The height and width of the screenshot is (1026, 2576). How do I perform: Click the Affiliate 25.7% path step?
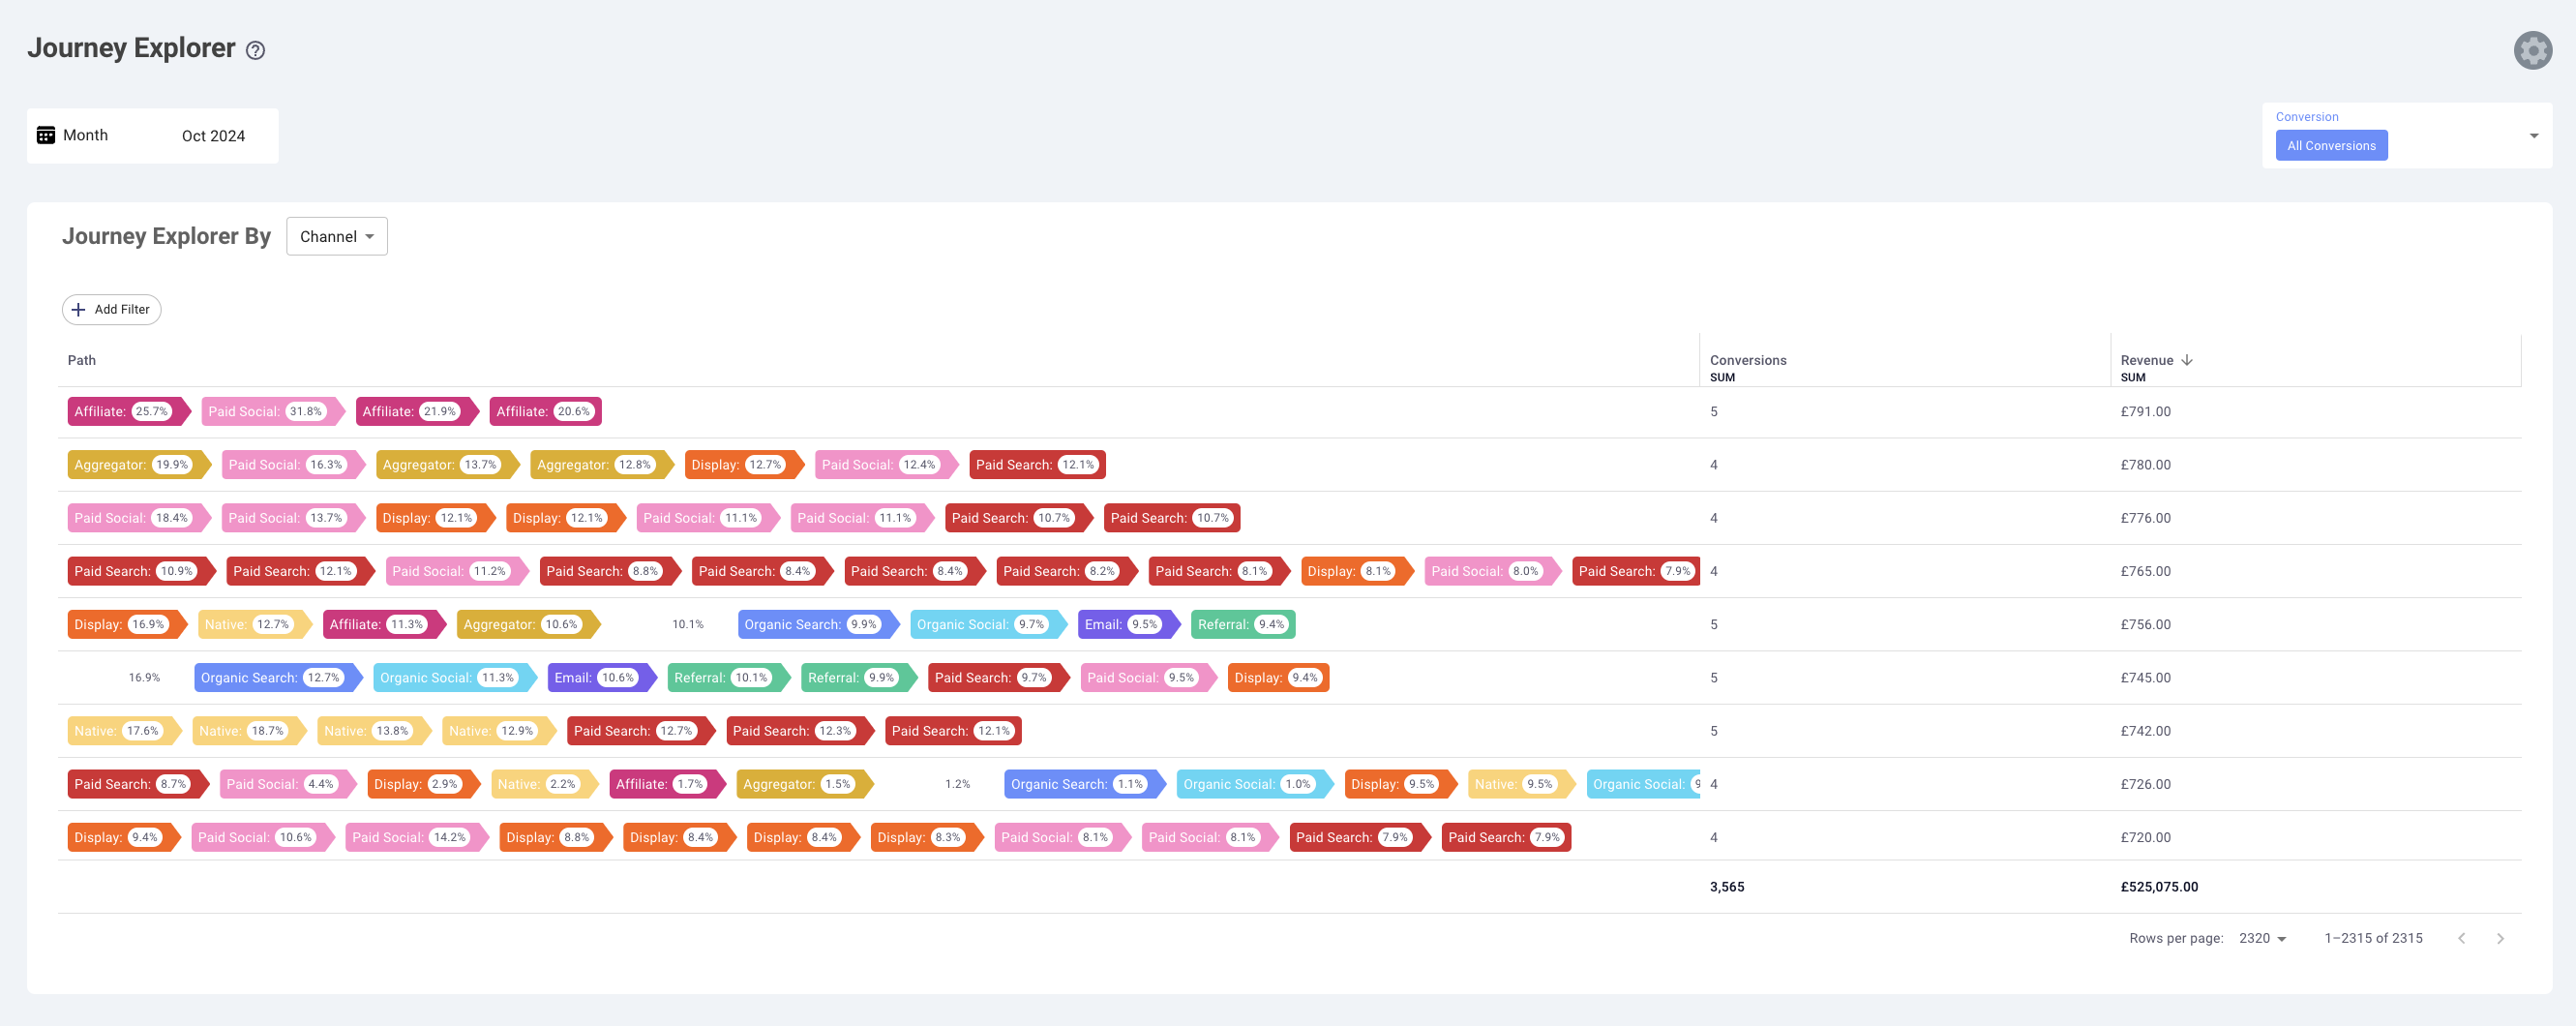[129, 412]
